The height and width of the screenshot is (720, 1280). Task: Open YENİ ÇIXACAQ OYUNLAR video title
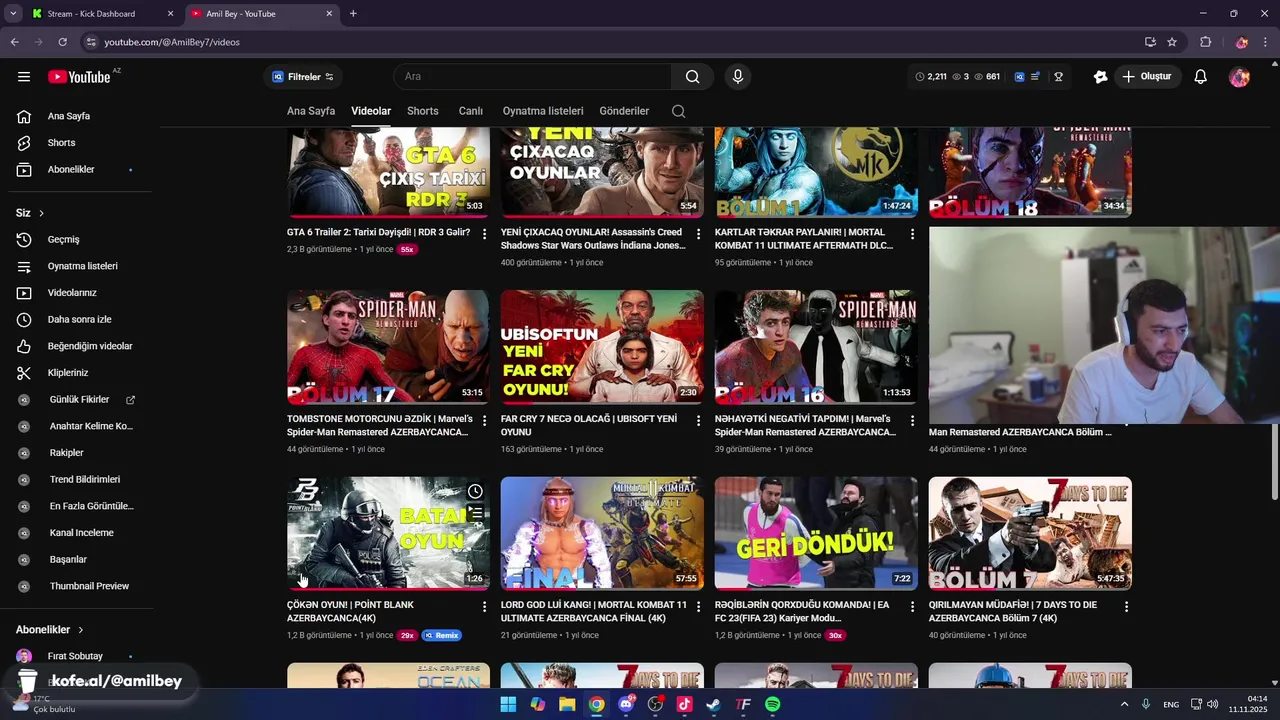pyautogui.click(x=594, y=239)
